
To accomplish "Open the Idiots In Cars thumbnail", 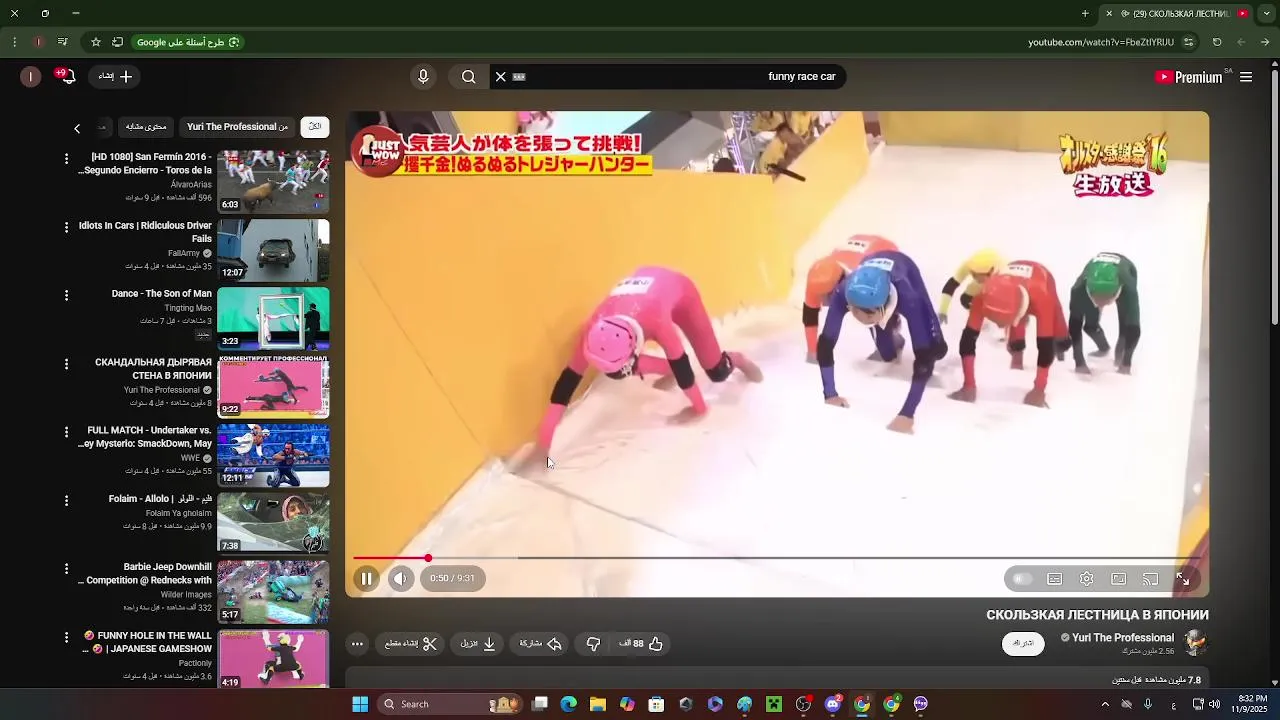I will click(x=273, y=250).
